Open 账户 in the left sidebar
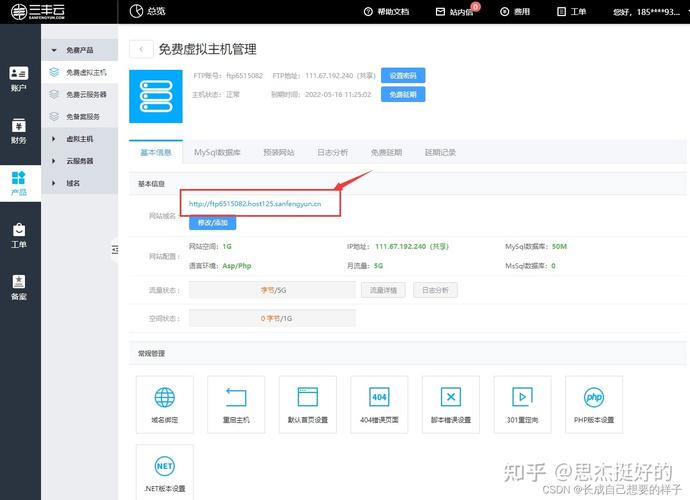Screen dimensions: 690x500 point(19,79)
